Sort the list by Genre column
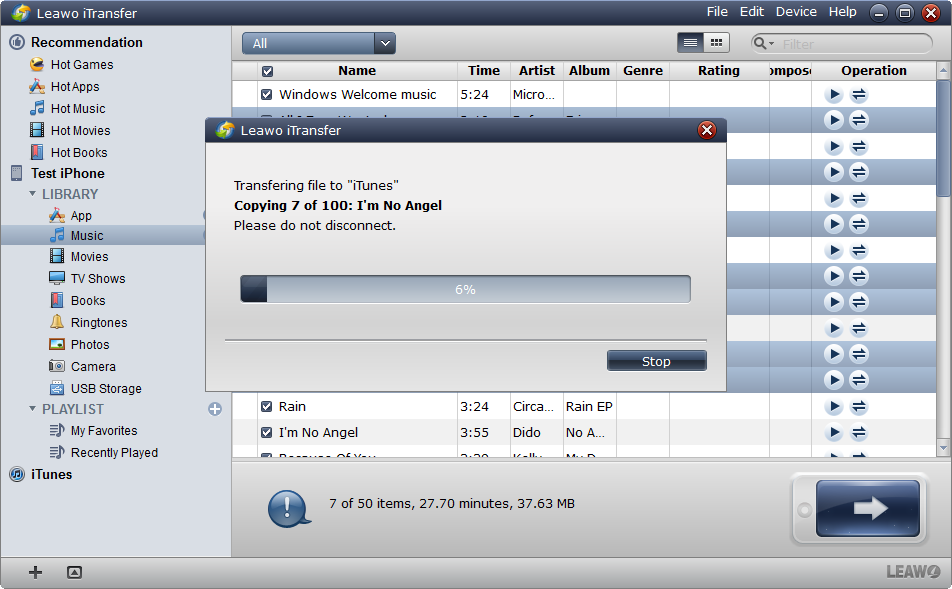Viewport: 952px width, 589px height. coord(643,71)
